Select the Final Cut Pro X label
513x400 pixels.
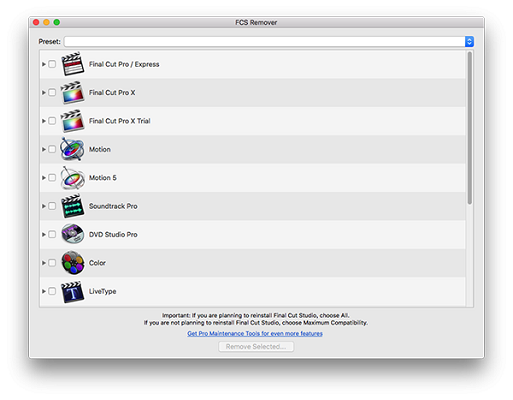[x=112, y=92]
